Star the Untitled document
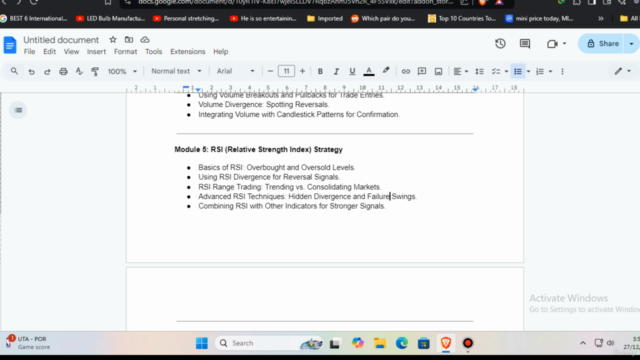640x360 pixels. pos(113,40)
